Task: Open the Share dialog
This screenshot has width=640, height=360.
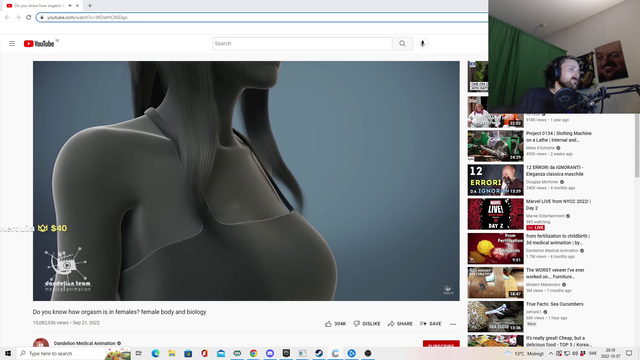Action: click(400, 324)
